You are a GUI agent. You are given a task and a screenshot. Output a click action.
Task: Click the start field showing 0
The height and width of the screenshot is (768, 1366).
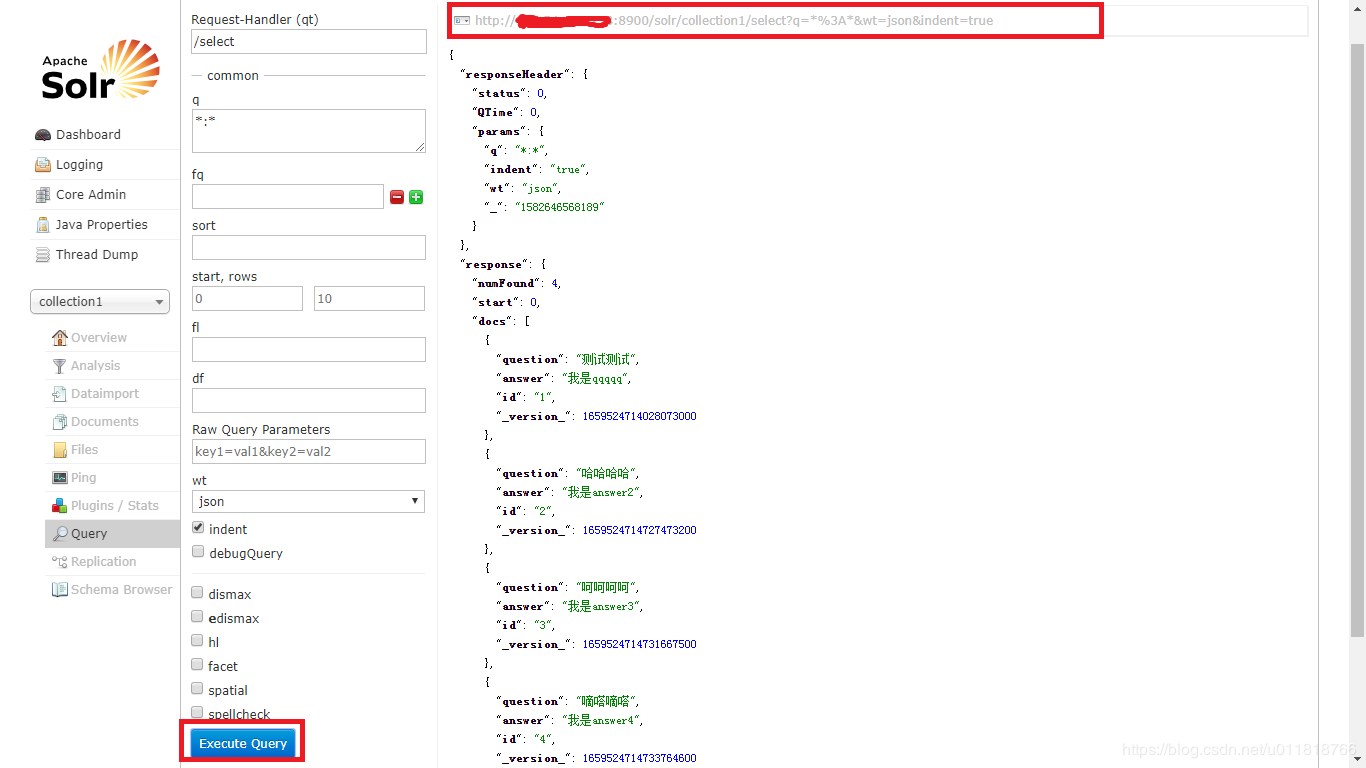point(247,299)
